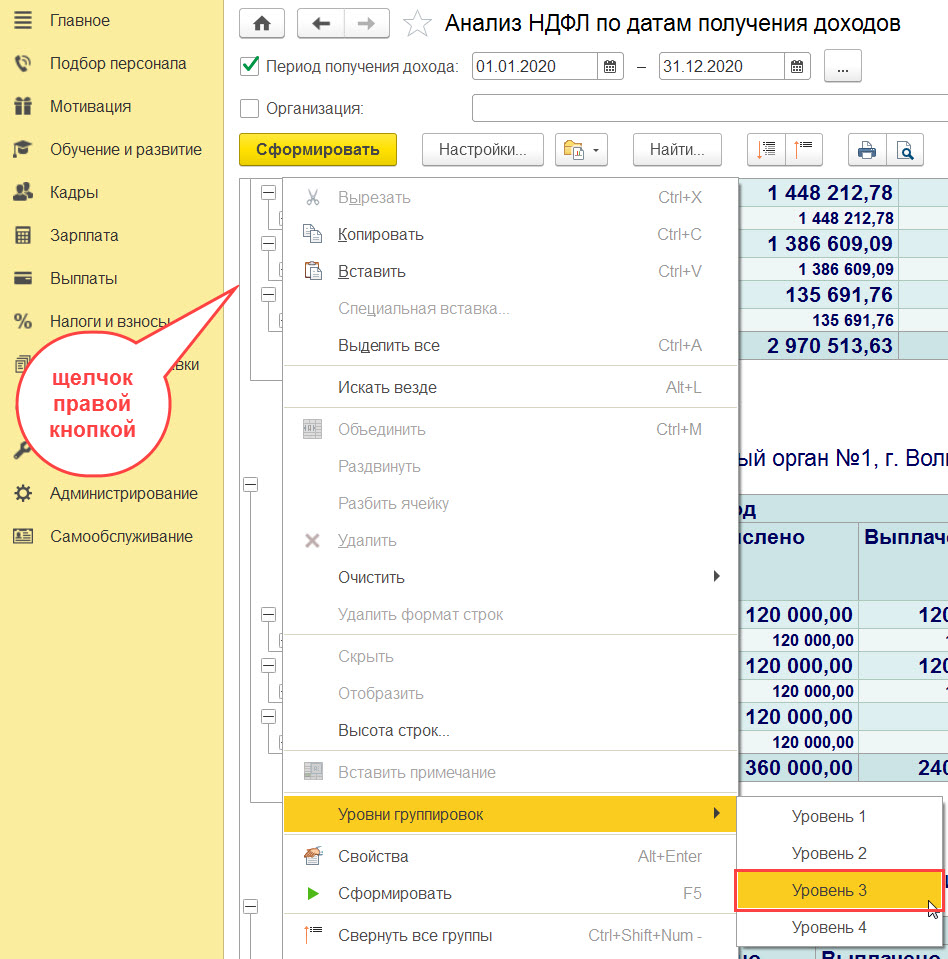The height and width of the screenshot is (959, 948).
Task: Enable the Организация filter checkbox
Action: pos(250,108)
